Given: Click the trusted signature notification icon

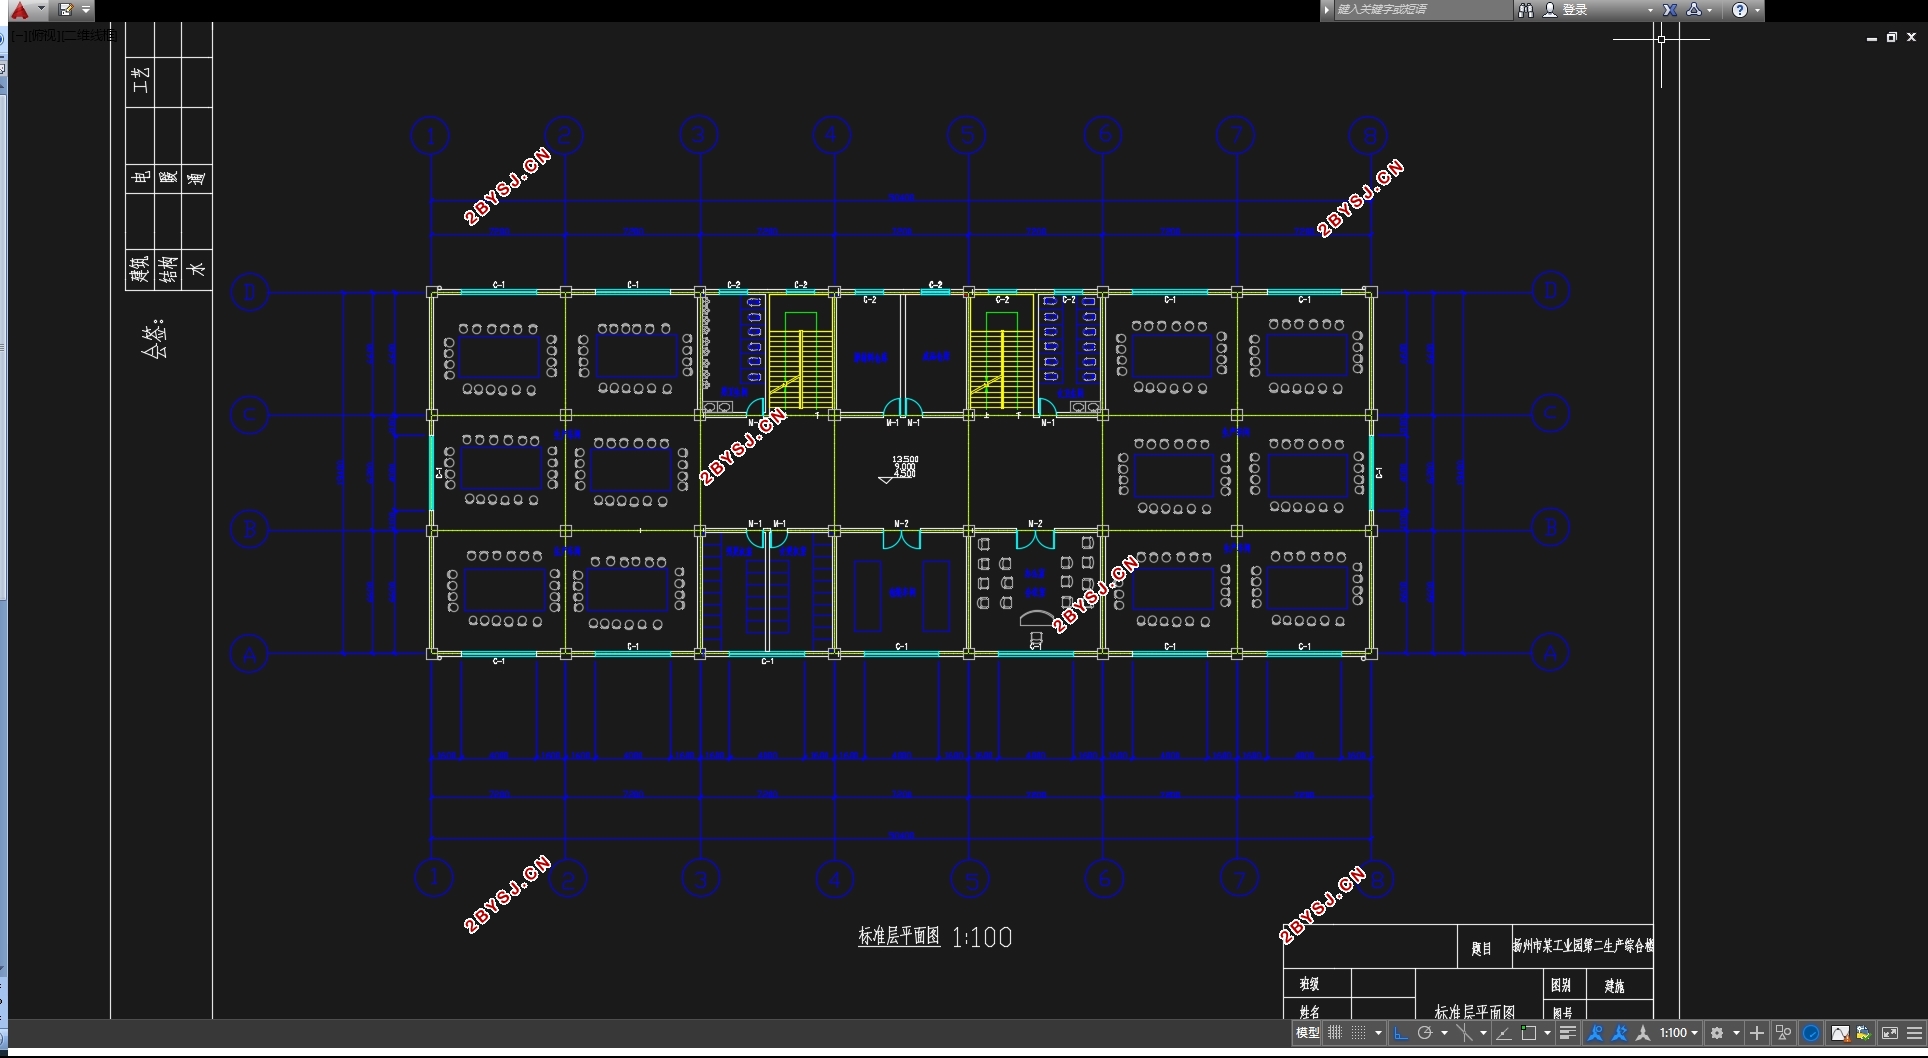Looking at the screenshot, I should pos(1863,1033).
